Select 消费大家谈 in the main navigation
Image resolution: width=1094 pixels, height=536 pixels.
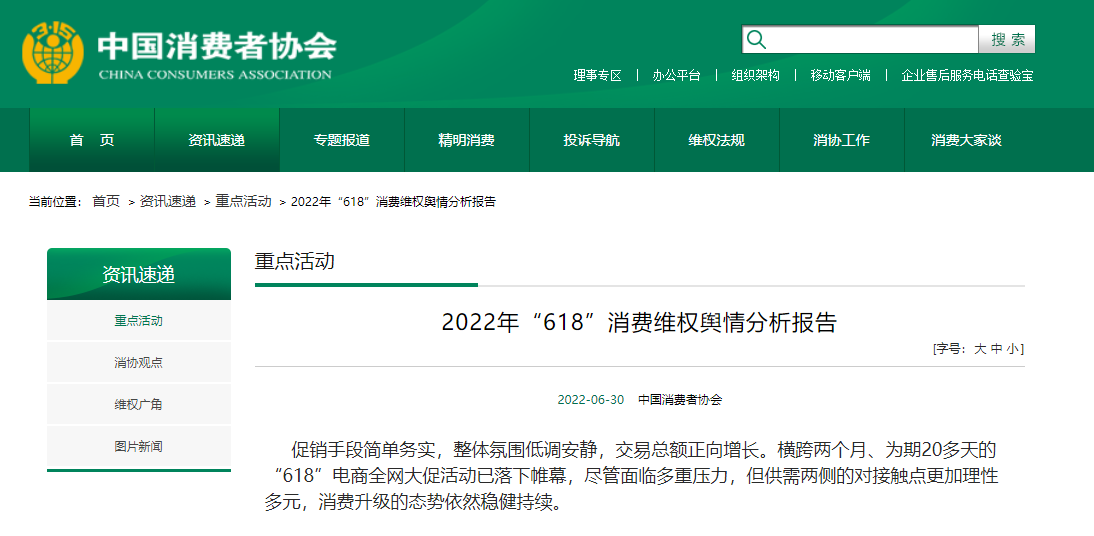pyautogui.click(x=966, y=140)
